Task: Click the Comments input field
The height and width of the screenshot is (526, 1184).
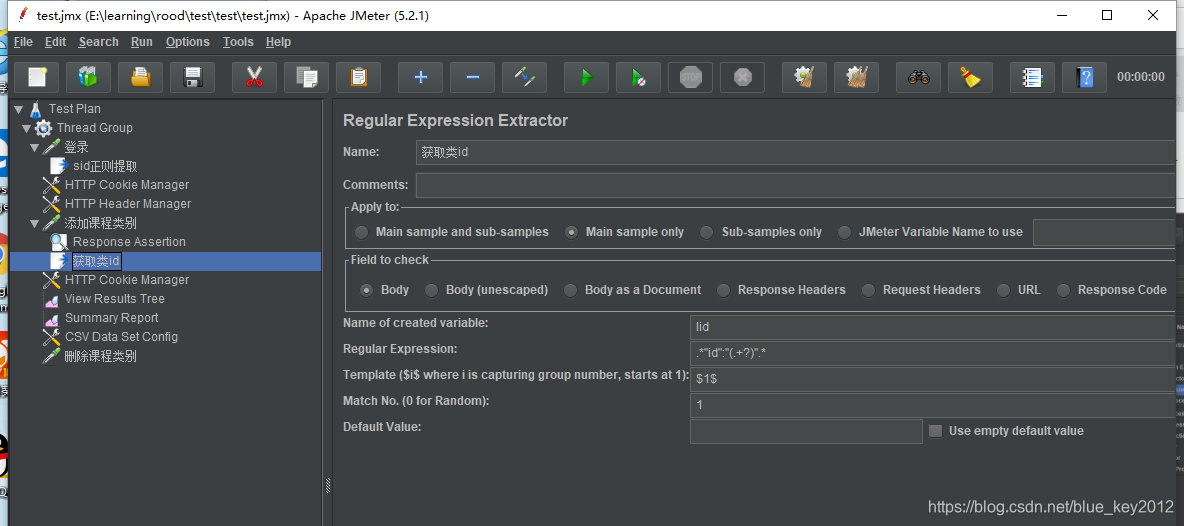Action: pos(796,185)
